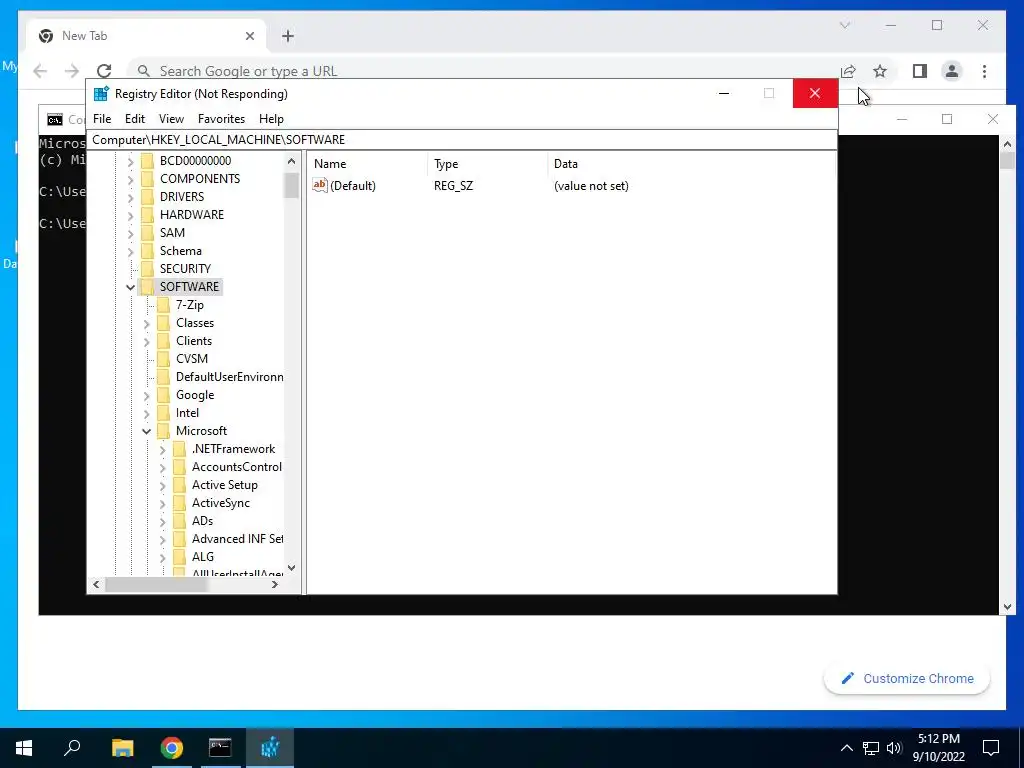The width and height of the screenshot is (1024, 768).
Task: Click the Chrome tab search chevron
Action: pyautogui.click(x=845, y=25)
